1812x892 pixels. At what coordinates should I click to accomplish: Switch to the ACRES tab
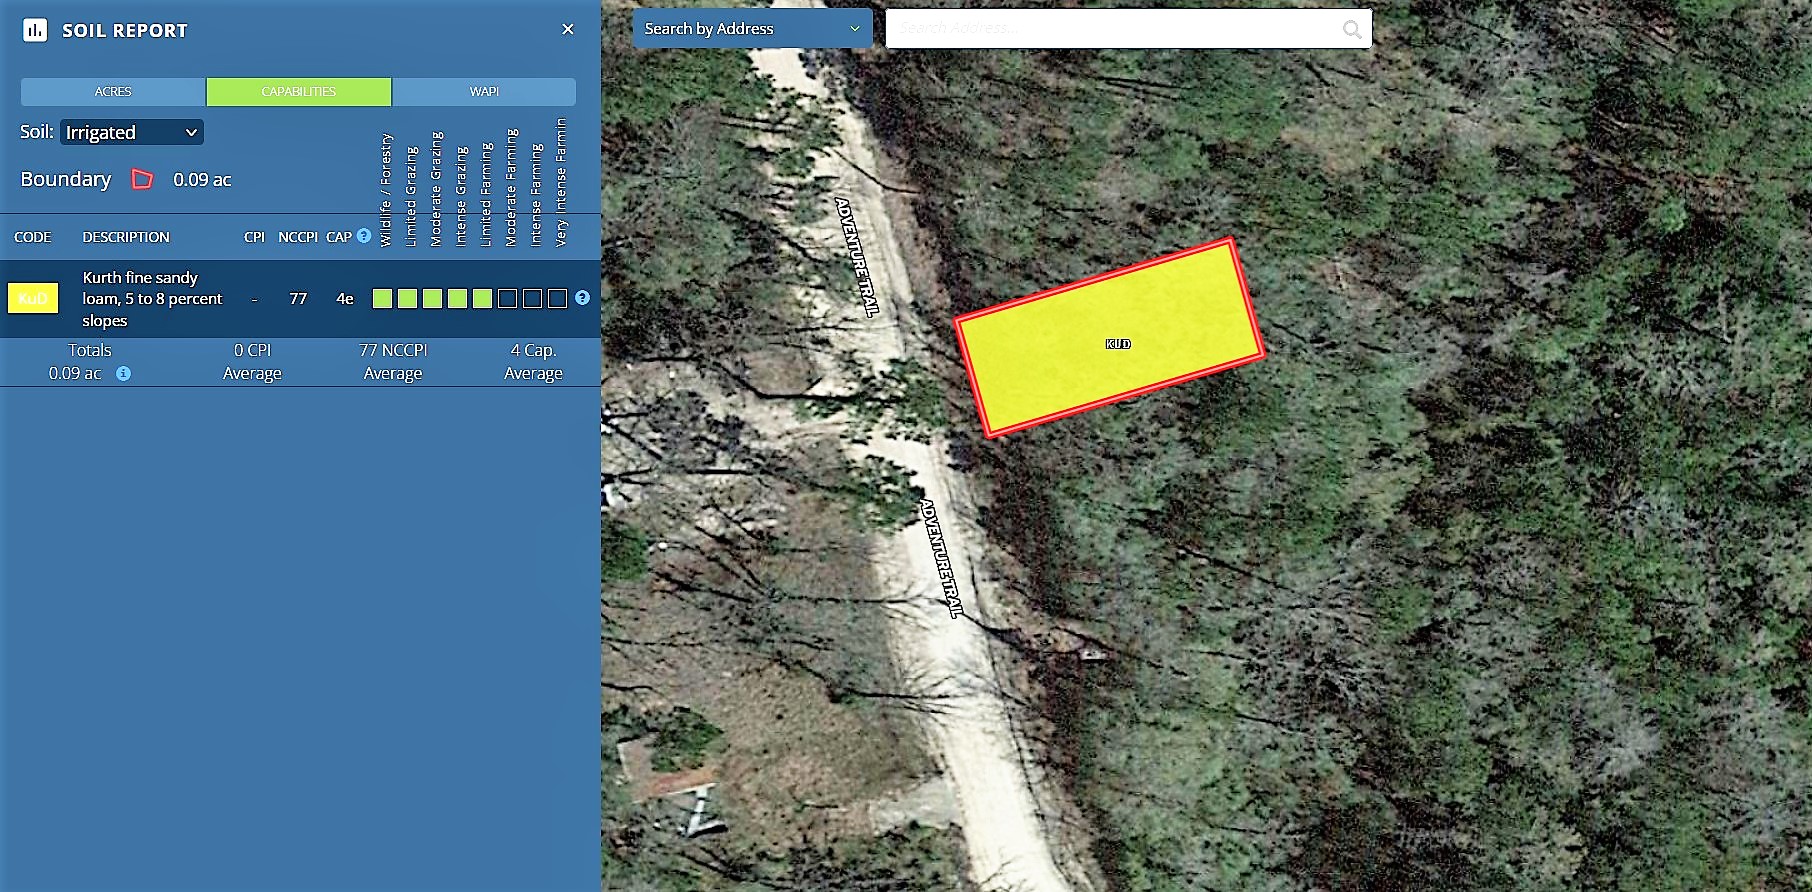tap(113, 92)
